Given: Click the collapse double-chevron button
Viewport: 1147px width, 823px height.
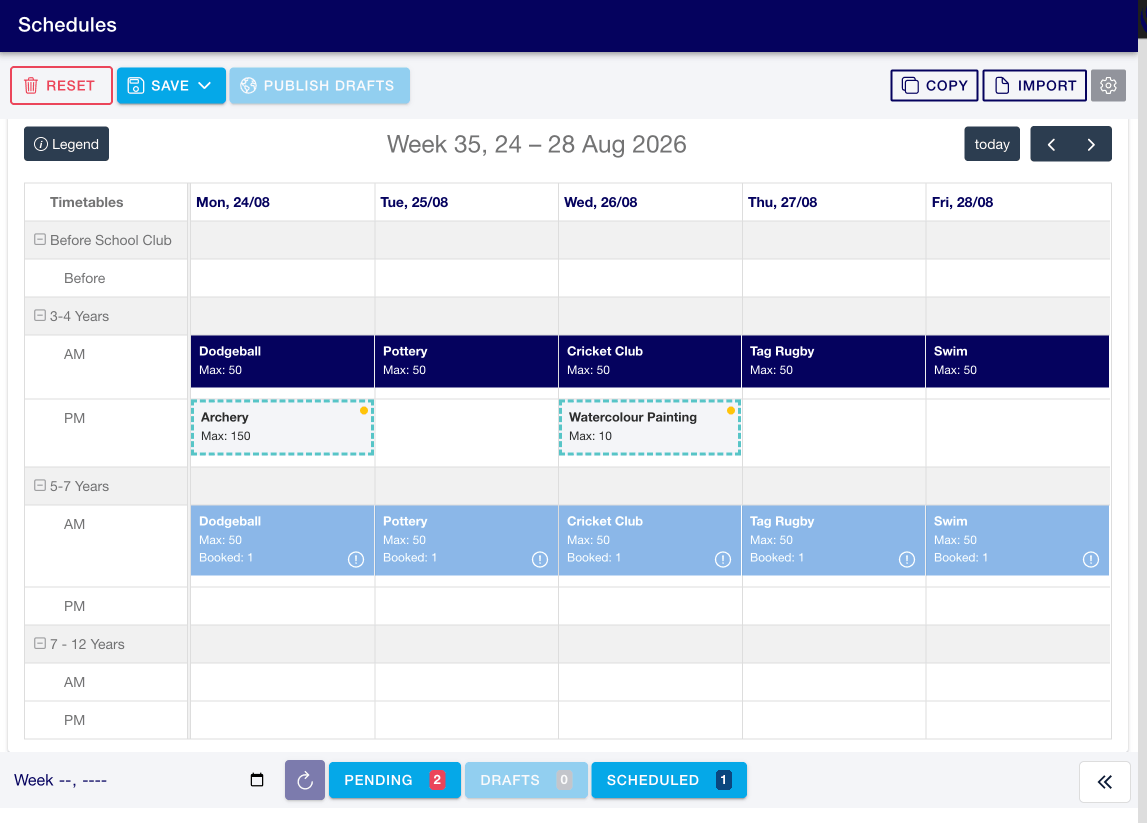Looking at the screenshot, I should point(1105,782).
